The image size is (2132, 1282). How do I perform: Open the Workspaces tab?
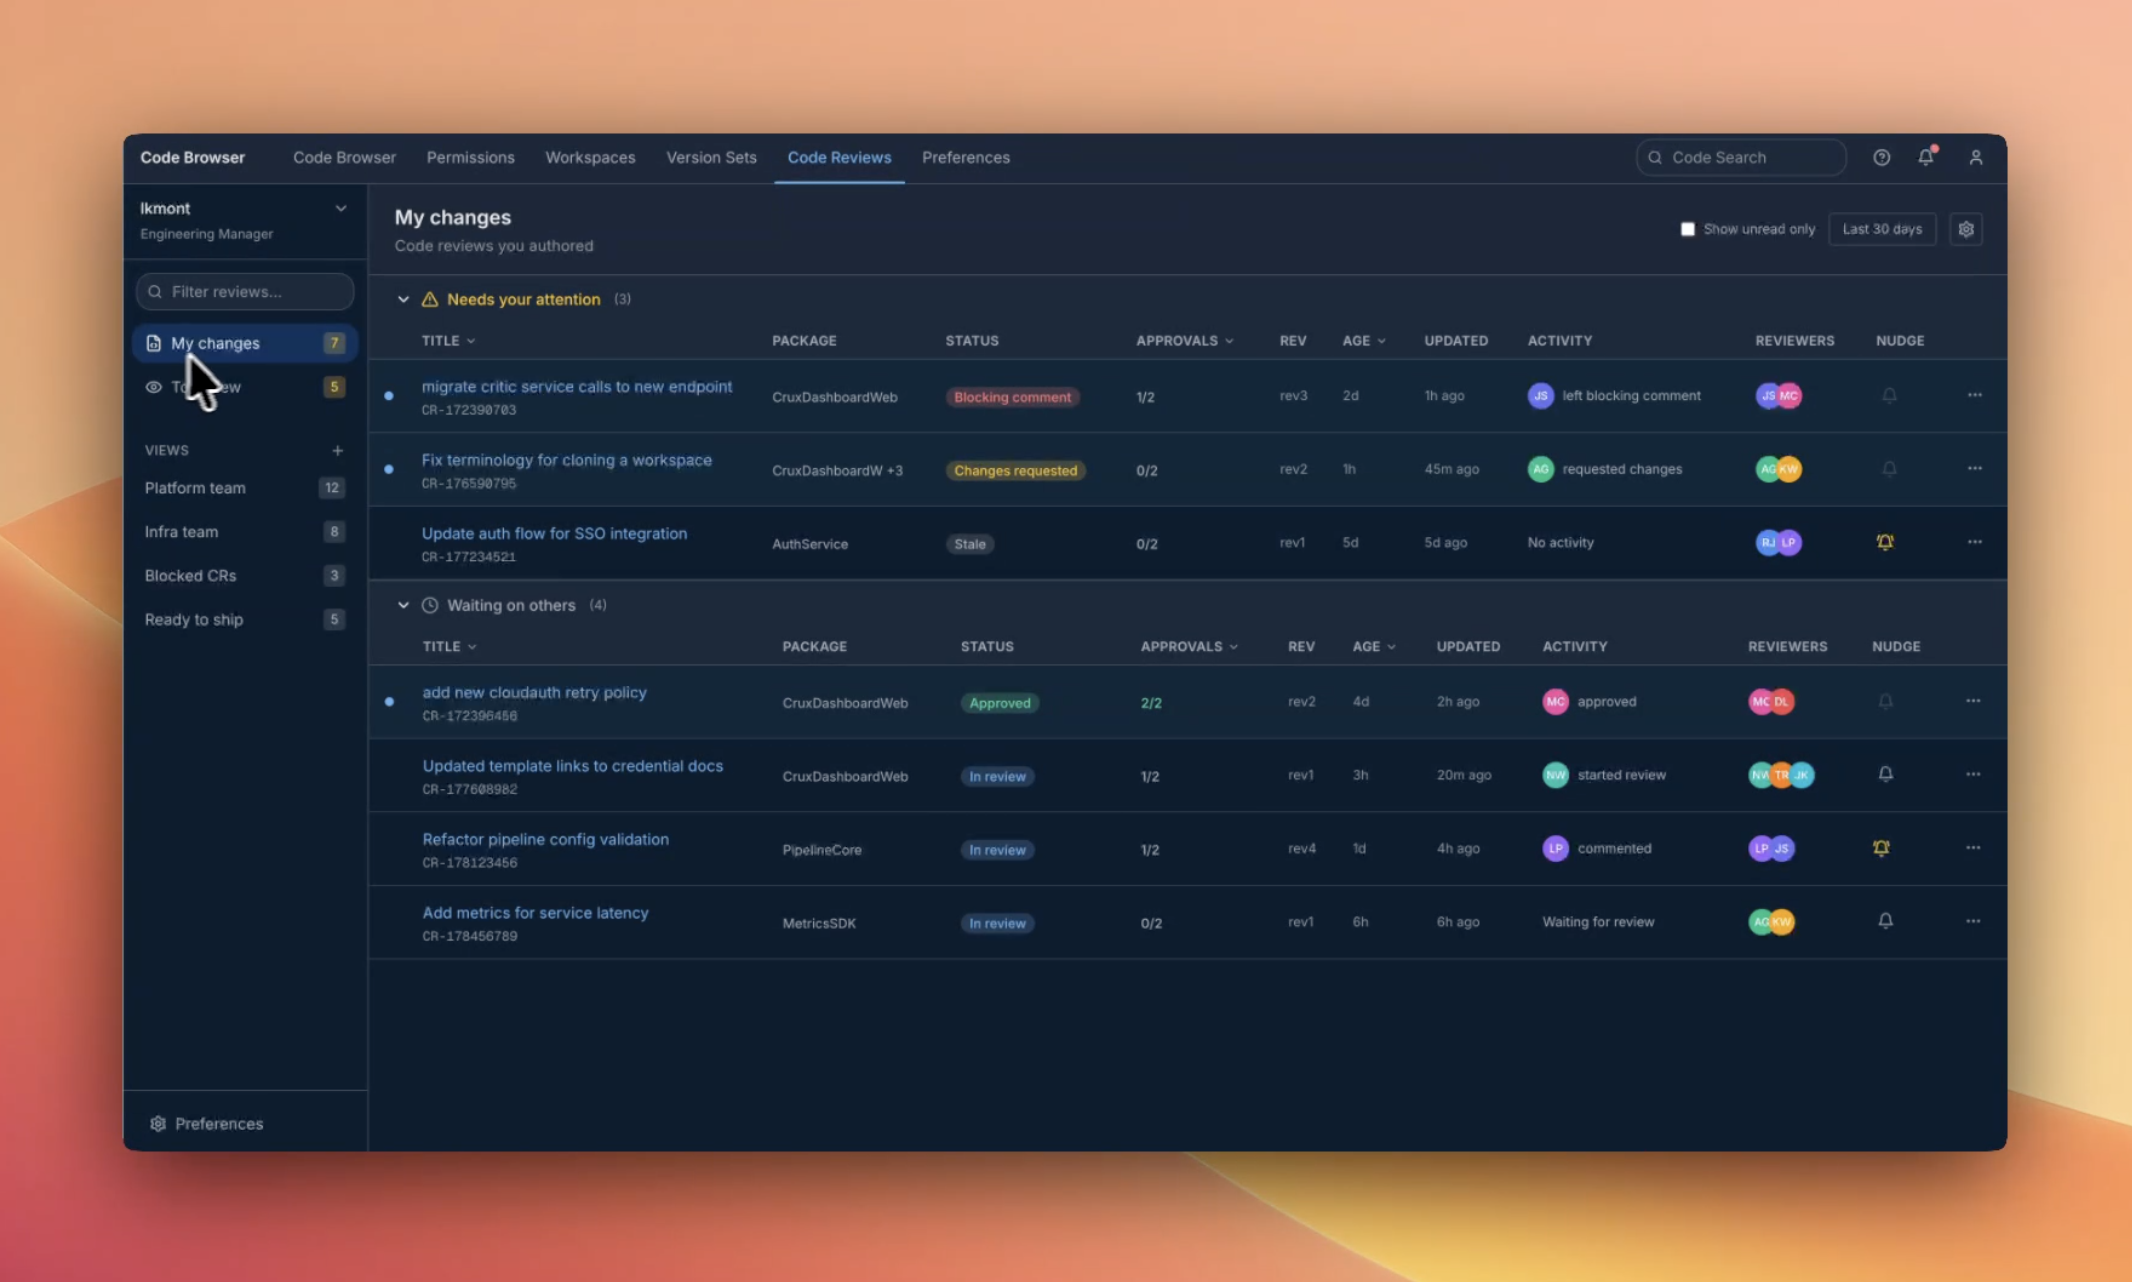point(590,157)
